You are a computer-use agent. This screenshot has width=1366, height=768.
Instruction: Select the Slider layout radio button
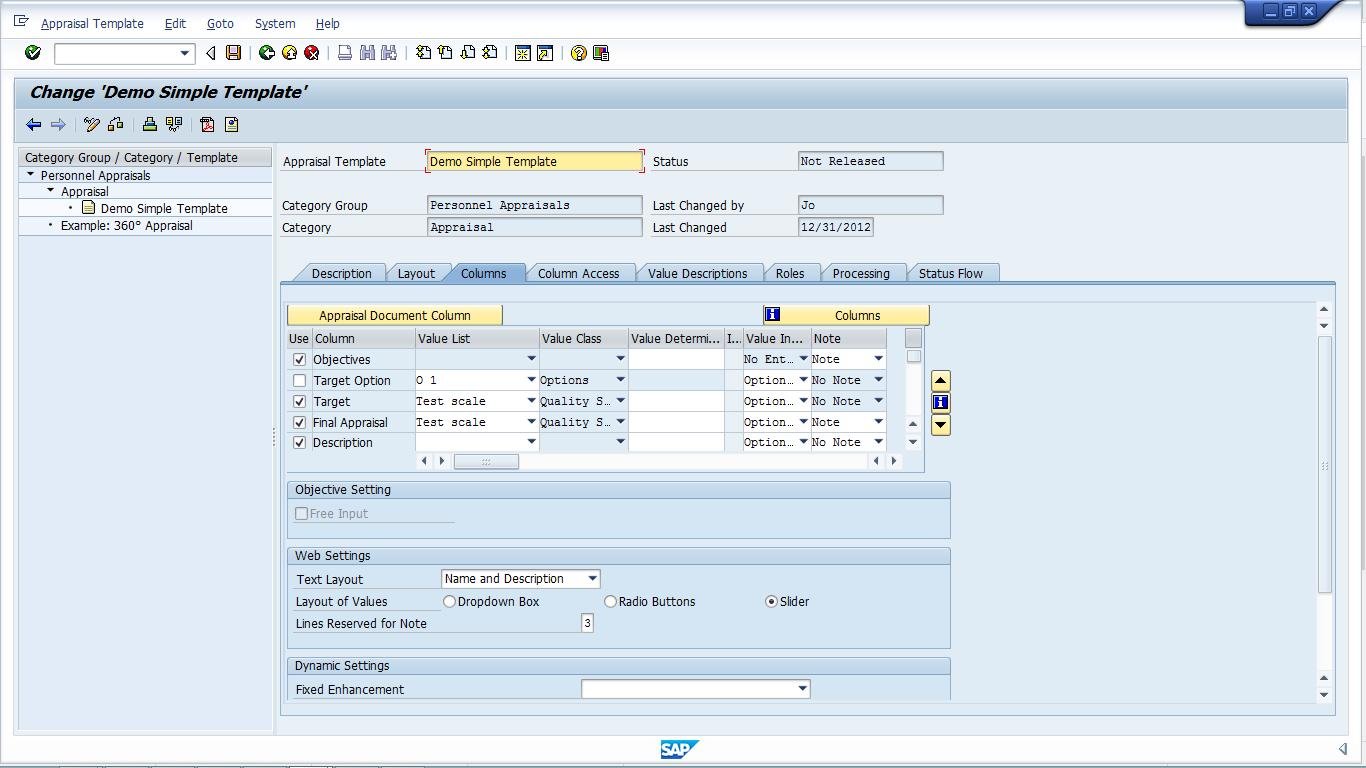(x=771, y=602)
